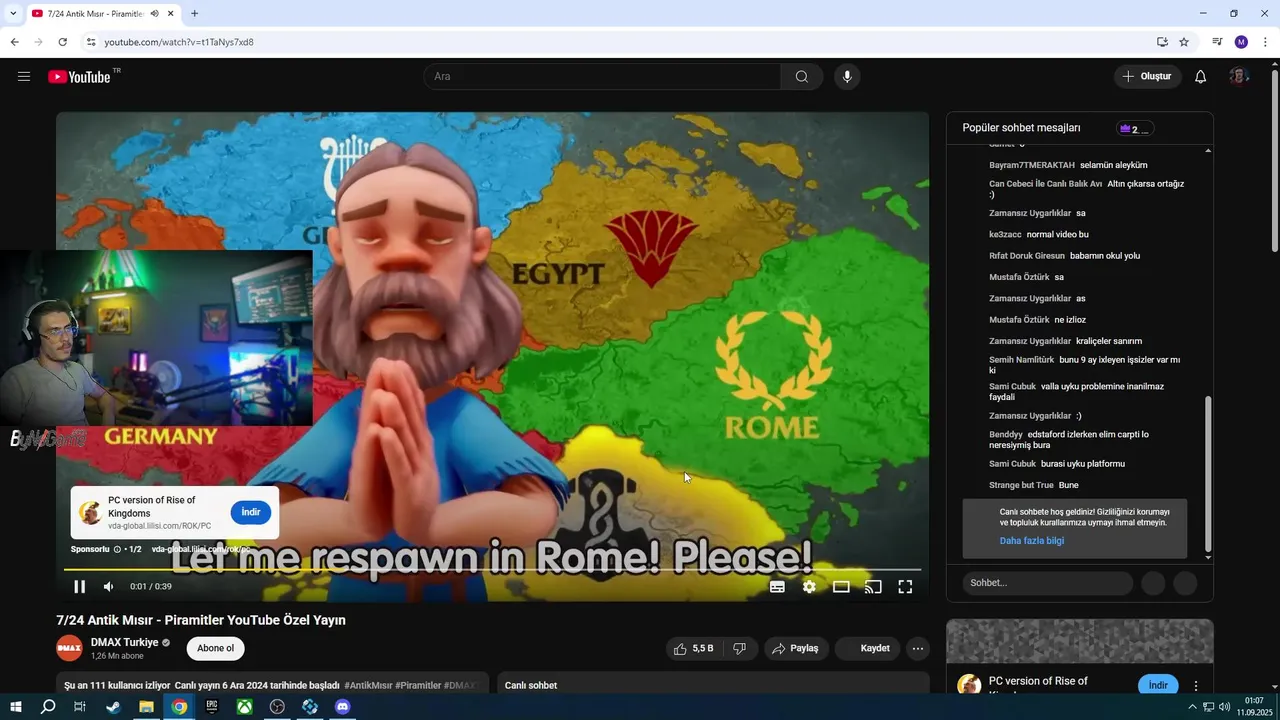Click the Canlı sohbet section header
This screenshot has width=1280, height=720.
(531, 685)
